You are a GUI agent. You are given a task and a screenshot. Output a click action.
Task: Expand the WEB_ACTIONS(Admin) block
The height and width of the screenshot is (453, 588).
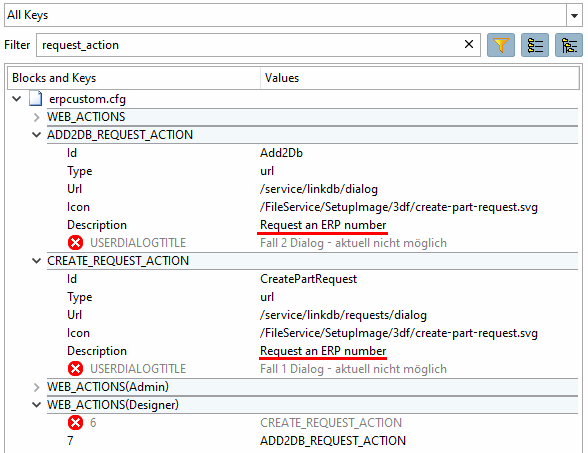point(36,387)
